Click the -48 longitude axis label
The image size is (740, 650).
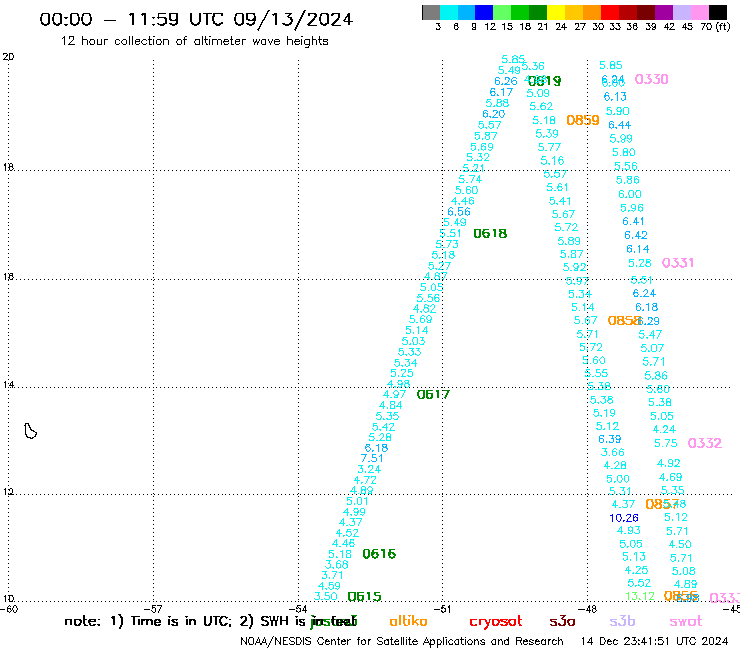click(x=587, y=609)
